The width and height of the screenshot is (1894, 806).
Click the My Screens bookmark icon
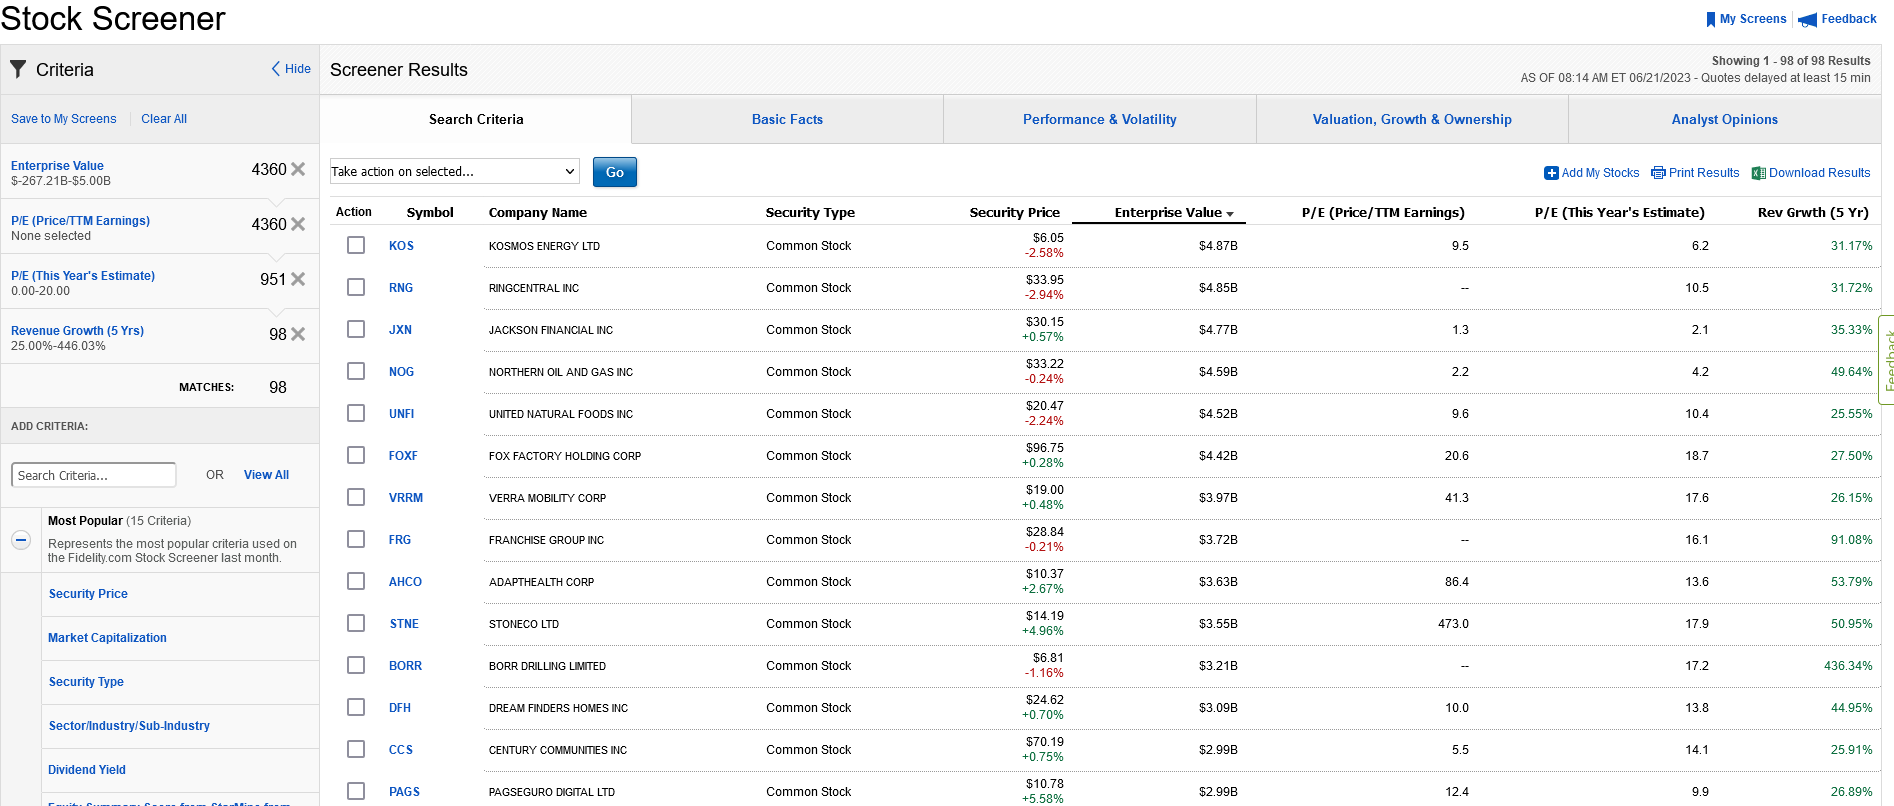tap(1711, 19)
